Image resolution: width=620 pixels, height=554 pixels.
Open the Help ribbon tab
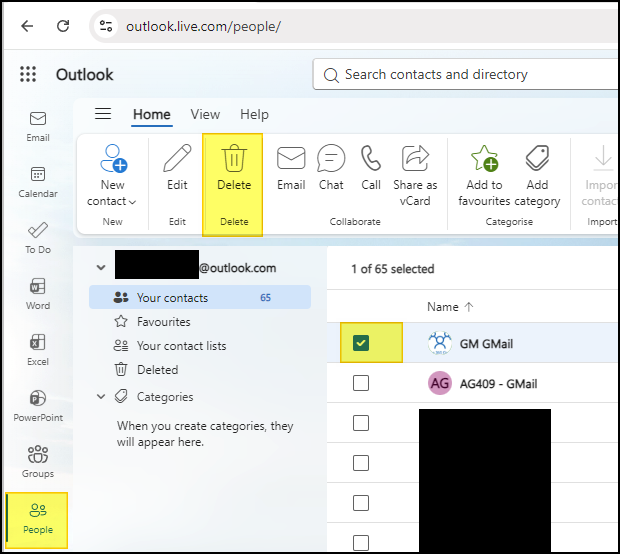[254, 114]
